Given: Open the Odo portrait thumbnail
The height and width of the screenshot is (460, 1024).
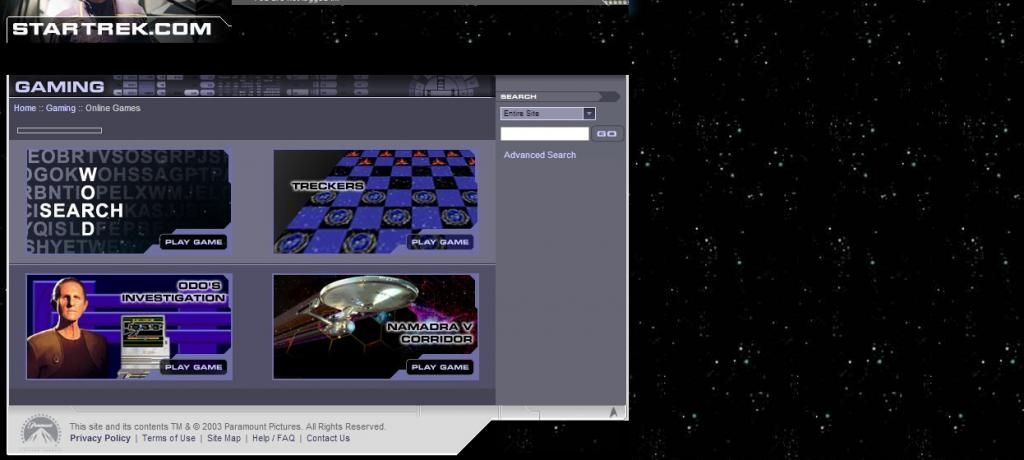Looking at the screenshot, I should (129, 326).
